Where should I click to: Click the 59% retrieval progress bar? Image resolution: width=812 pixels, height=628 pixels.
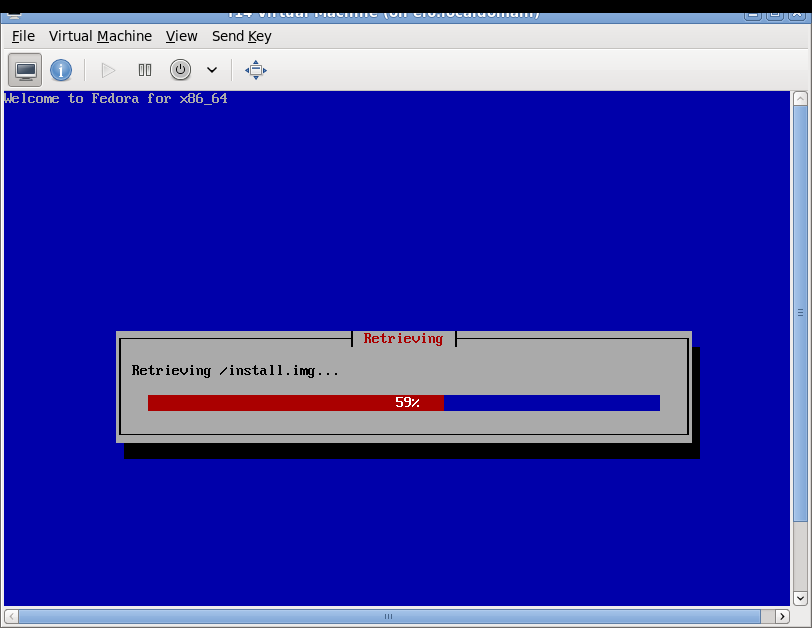click(x=404, y=403)
